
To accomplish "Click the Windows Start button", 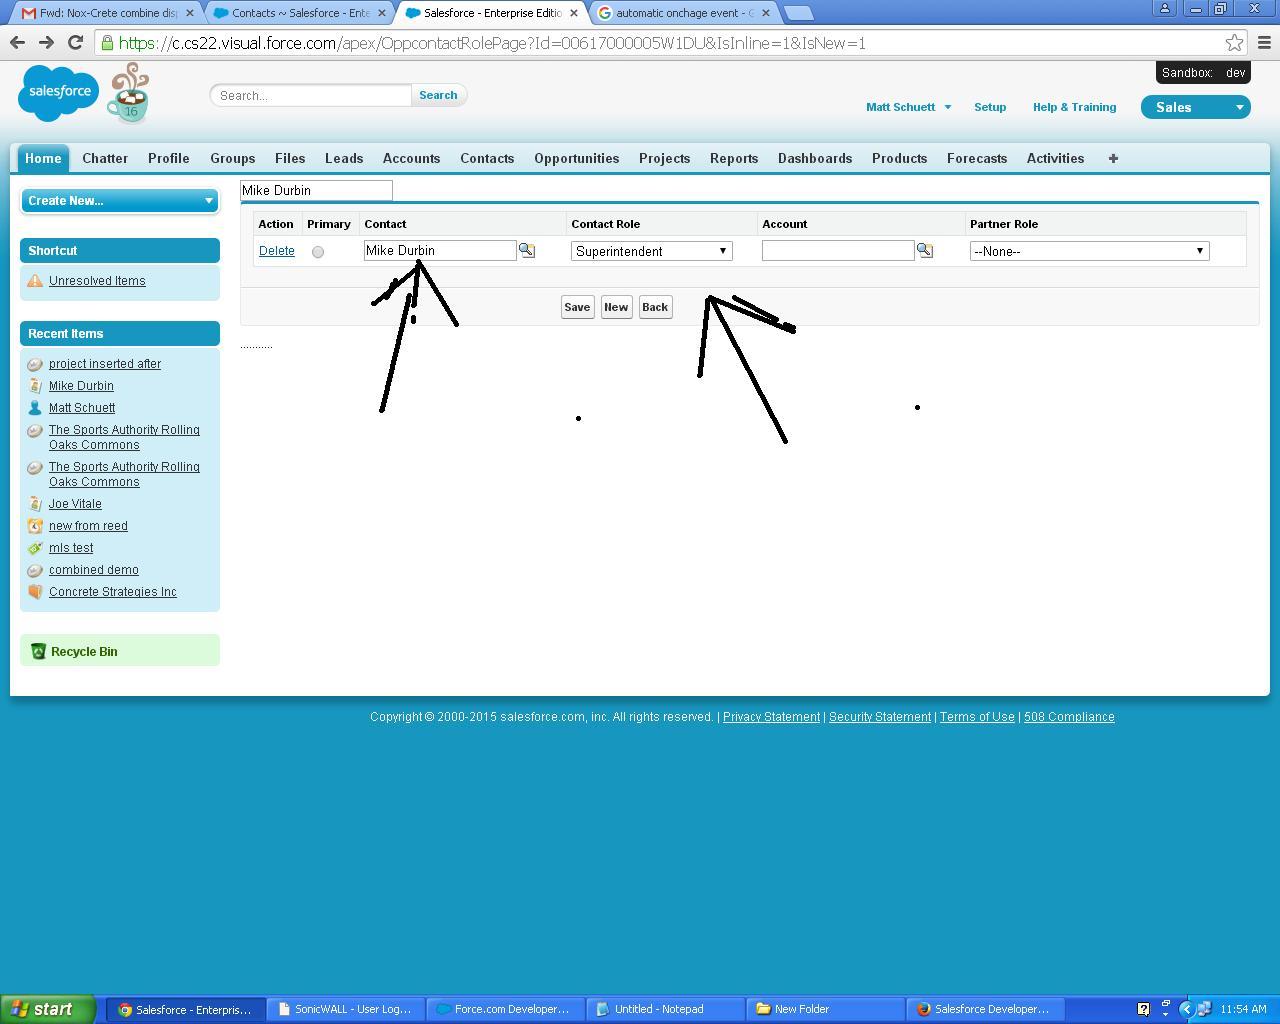I will coord(48,1009).
